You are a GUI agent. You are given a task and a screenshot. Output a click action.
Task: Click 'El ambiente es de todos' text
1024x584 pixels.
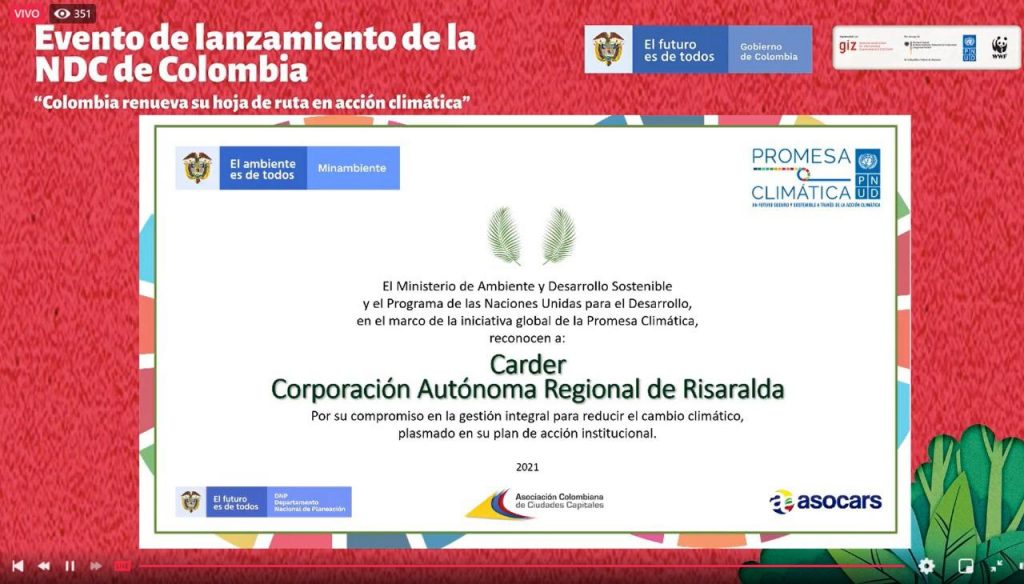(x=263, y=169)
